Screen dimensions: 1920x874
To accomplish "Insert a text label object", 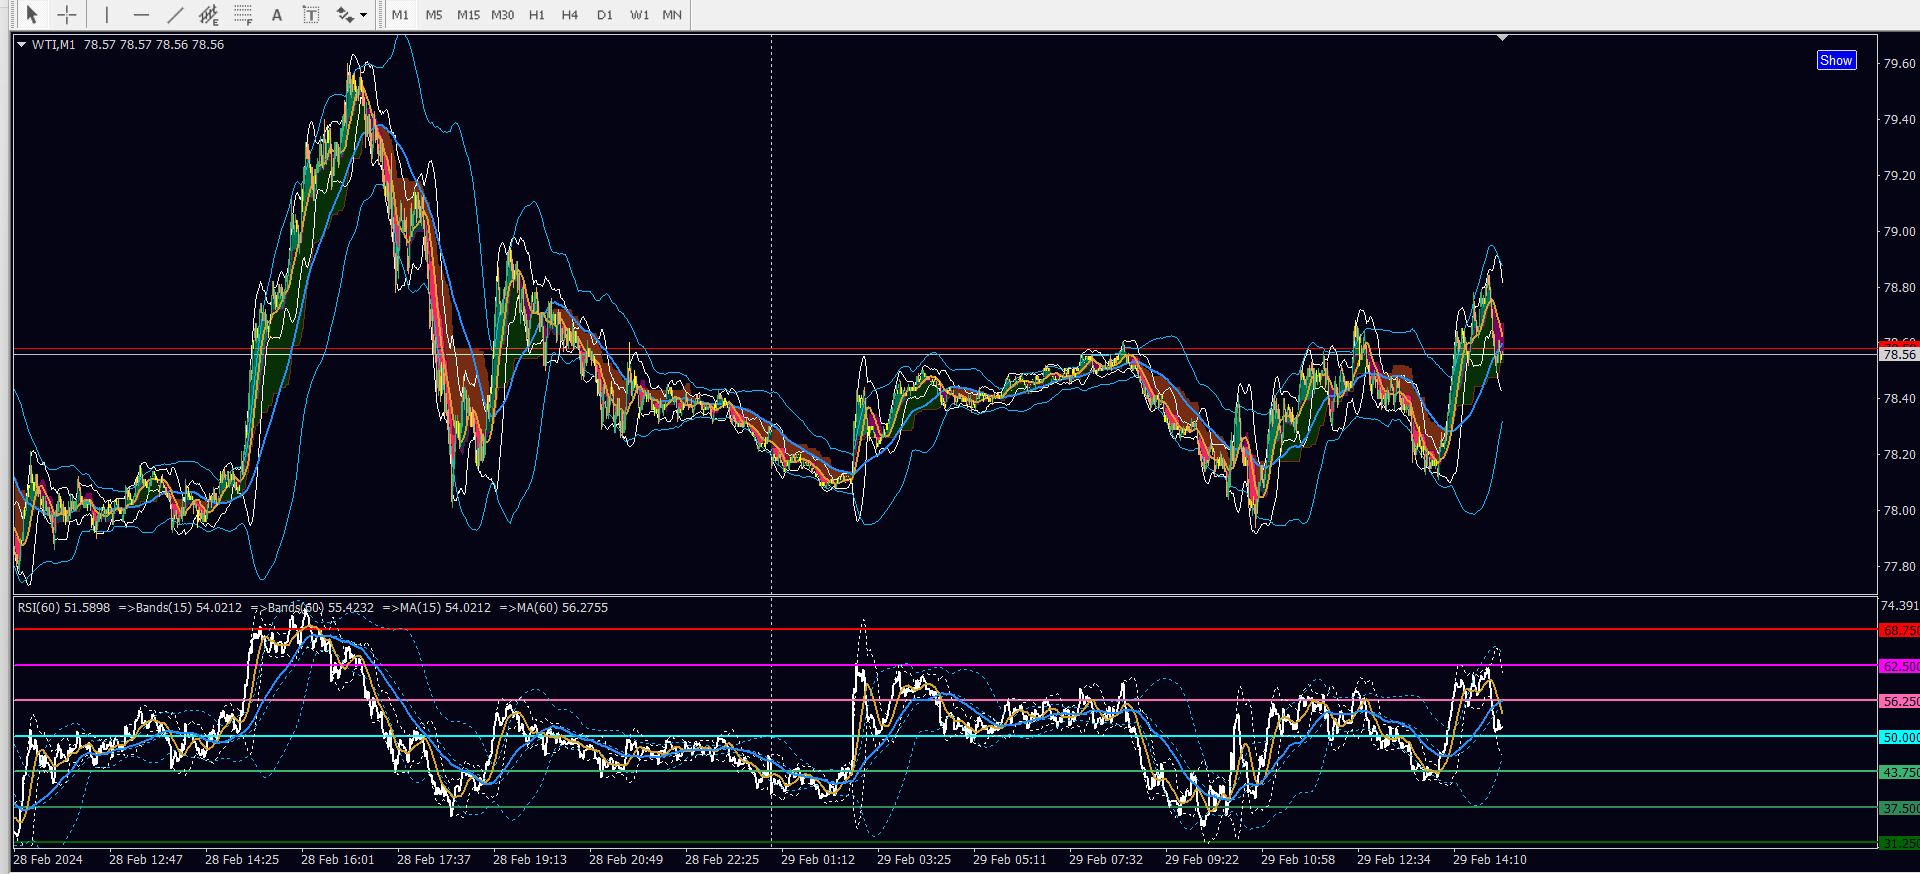I will (311, 15).
